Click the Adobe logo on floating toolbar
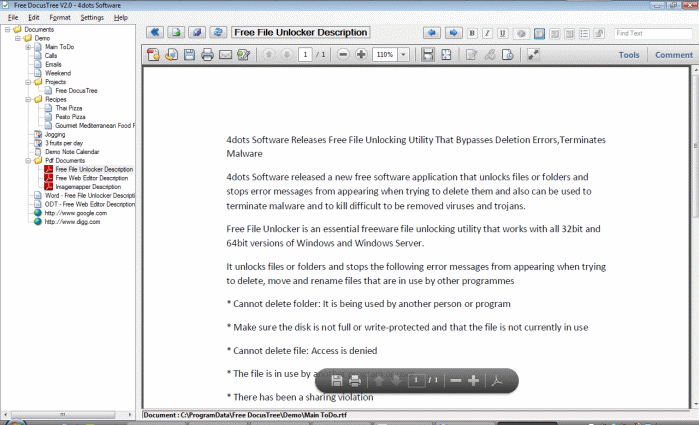This screenshot has height=425, width=699. click(x=502, y=381)
